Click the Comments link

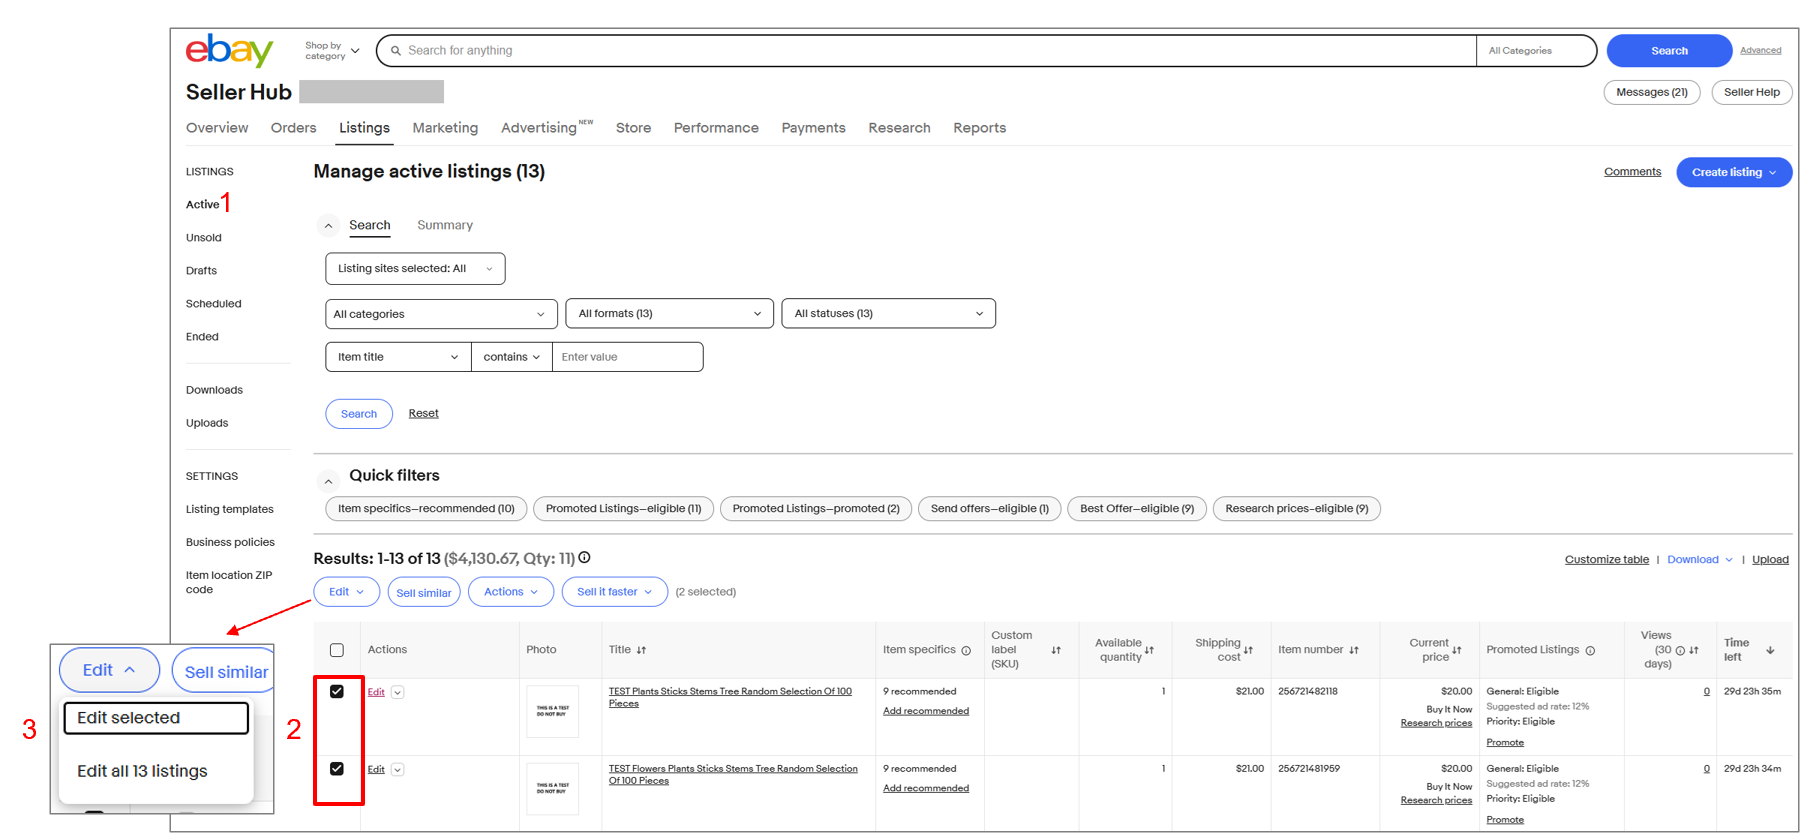pyautogui.click(x=1633, y=172)
